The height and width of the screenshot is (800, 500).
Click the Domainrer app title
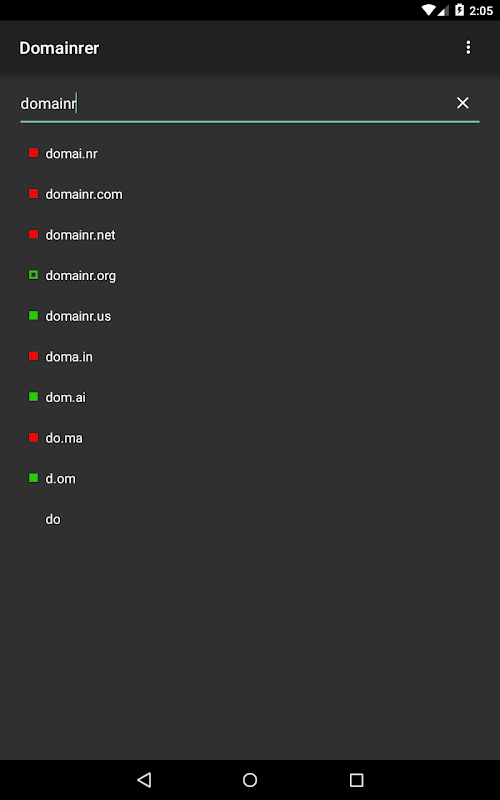pyautogui.click(x=59, y=48)
